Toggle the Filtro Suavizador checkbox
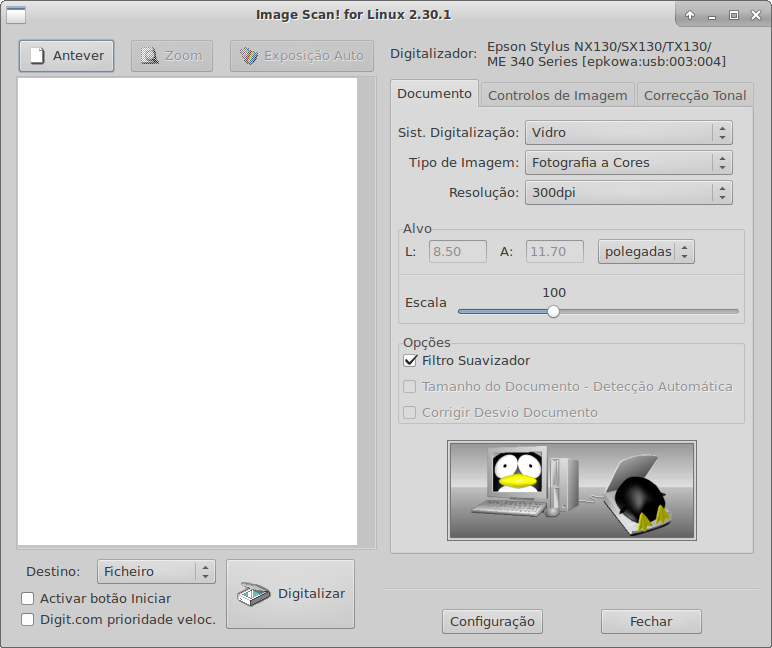Viewport: 772px width, 648px height. click(410, 360)
